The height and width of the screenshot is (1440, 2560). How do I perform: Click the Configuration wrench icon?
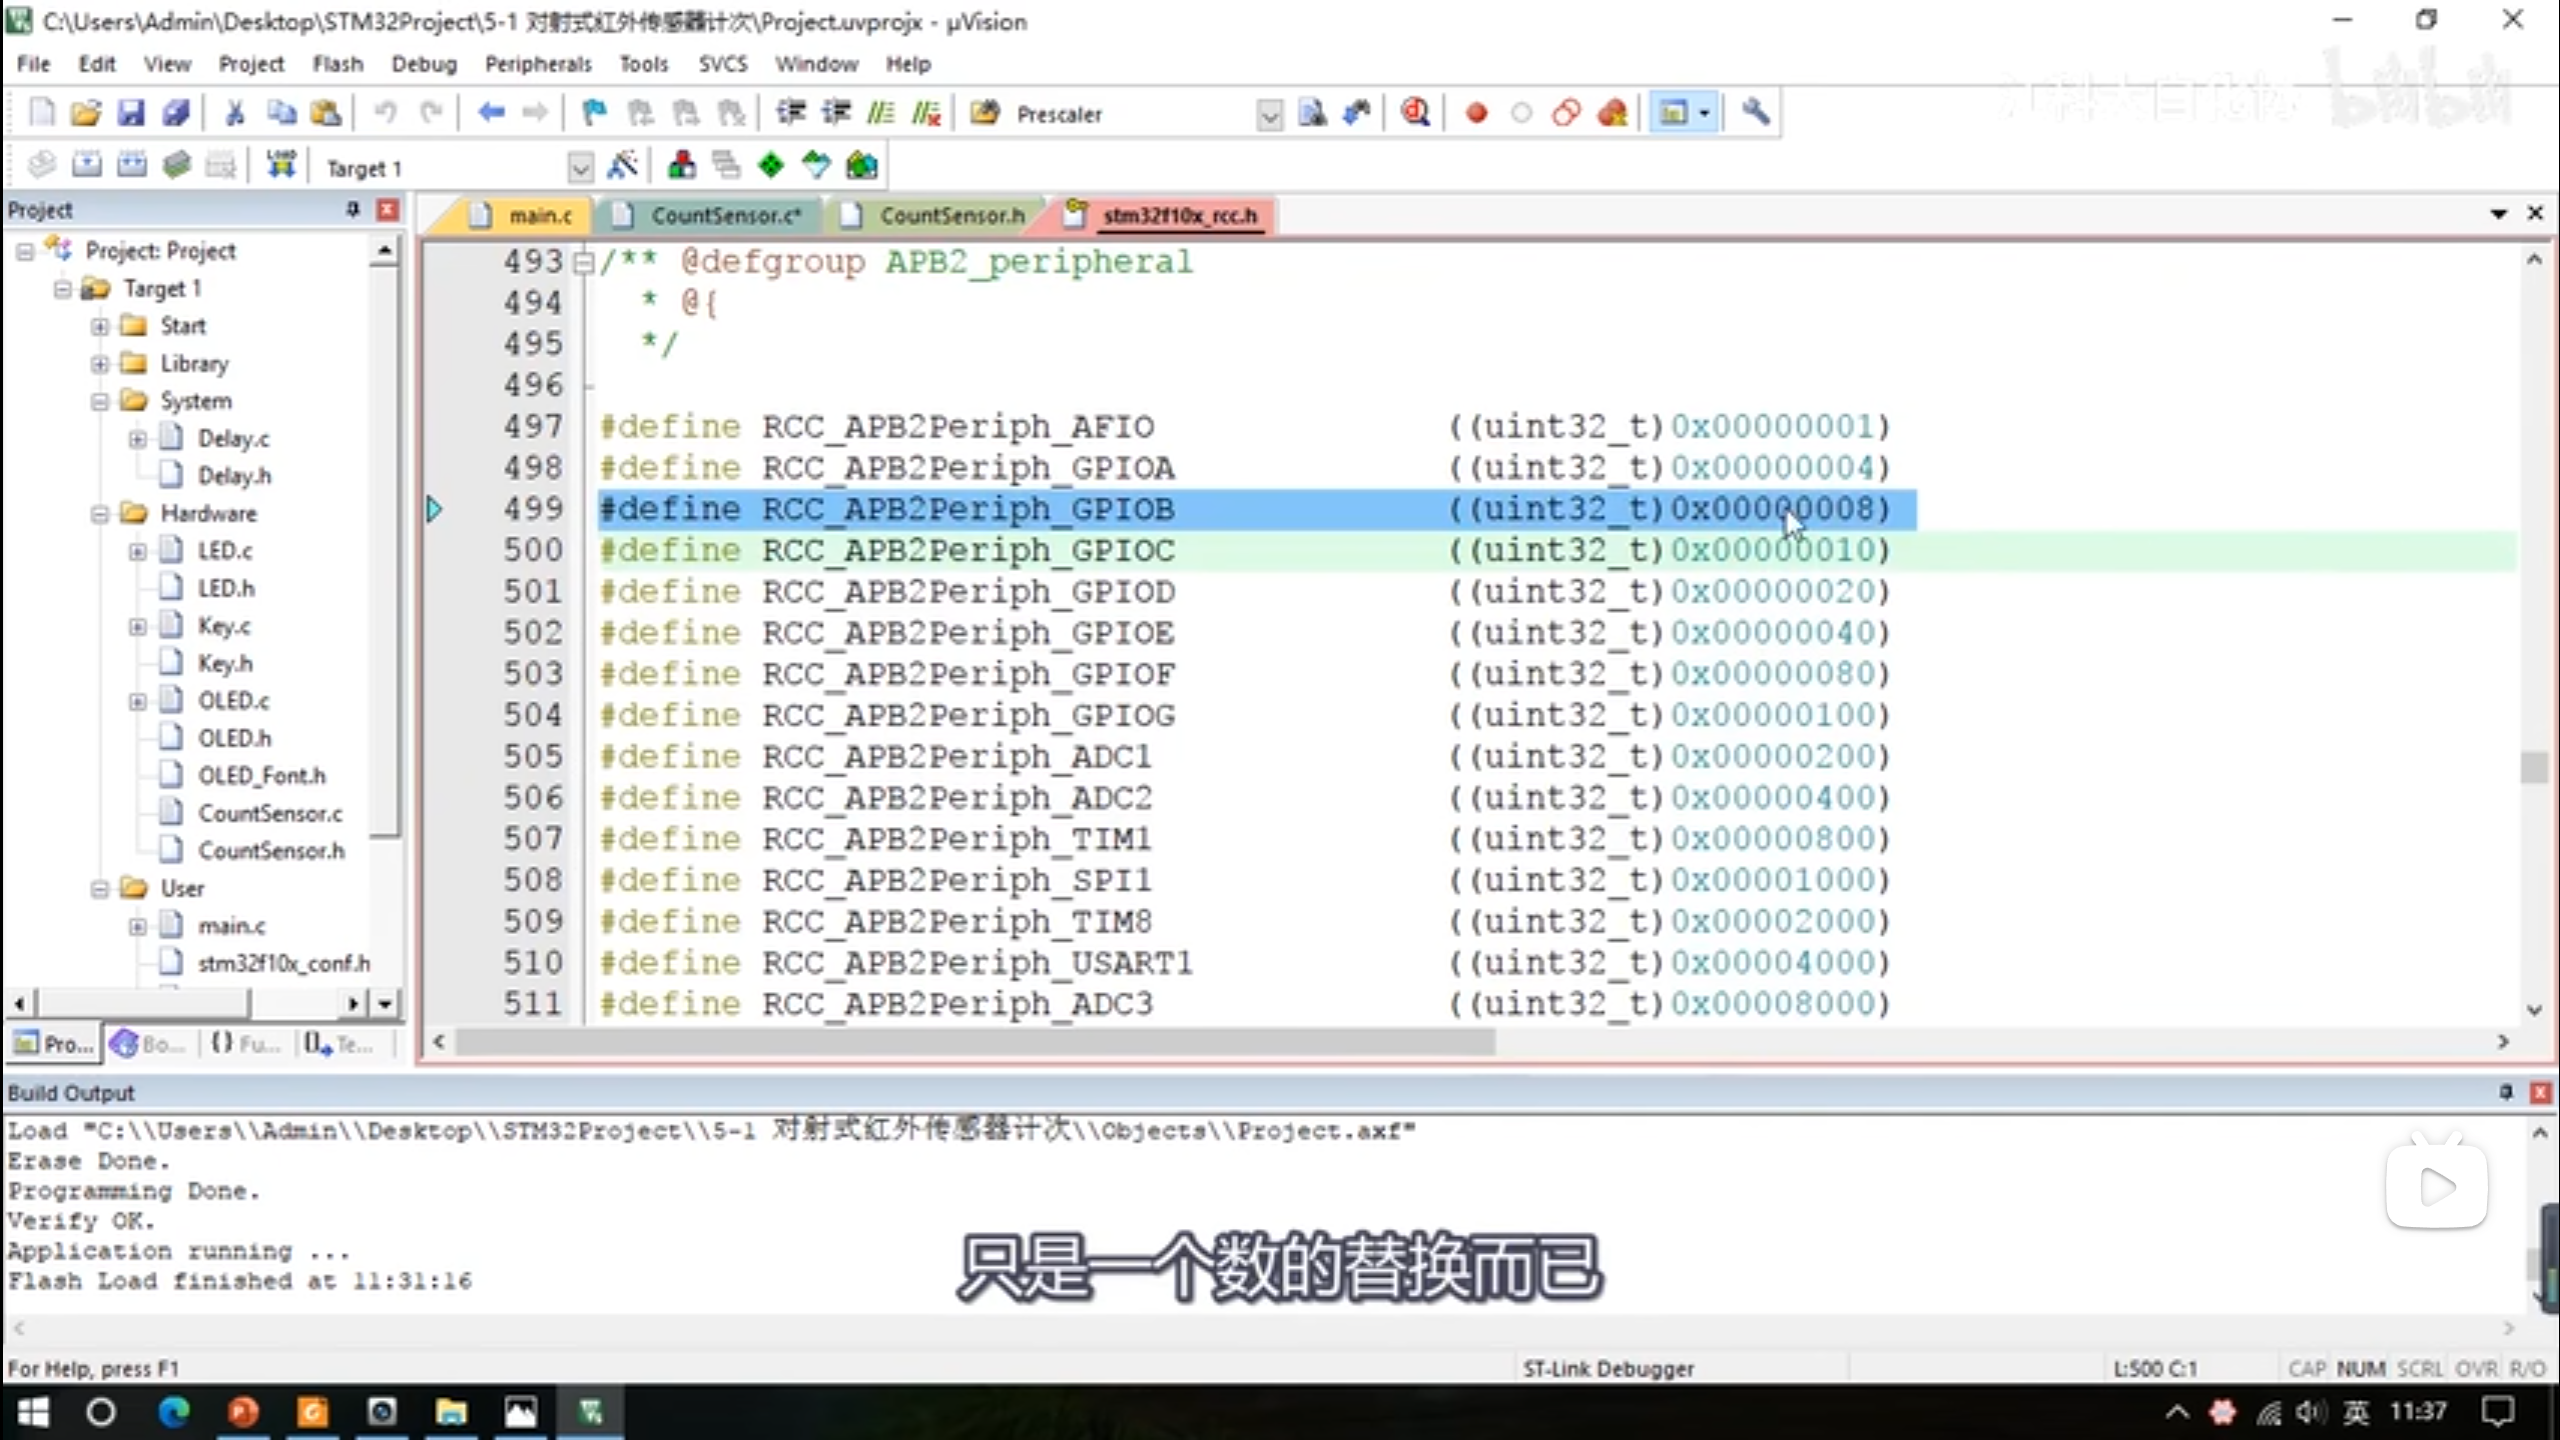pos(1755,113)
